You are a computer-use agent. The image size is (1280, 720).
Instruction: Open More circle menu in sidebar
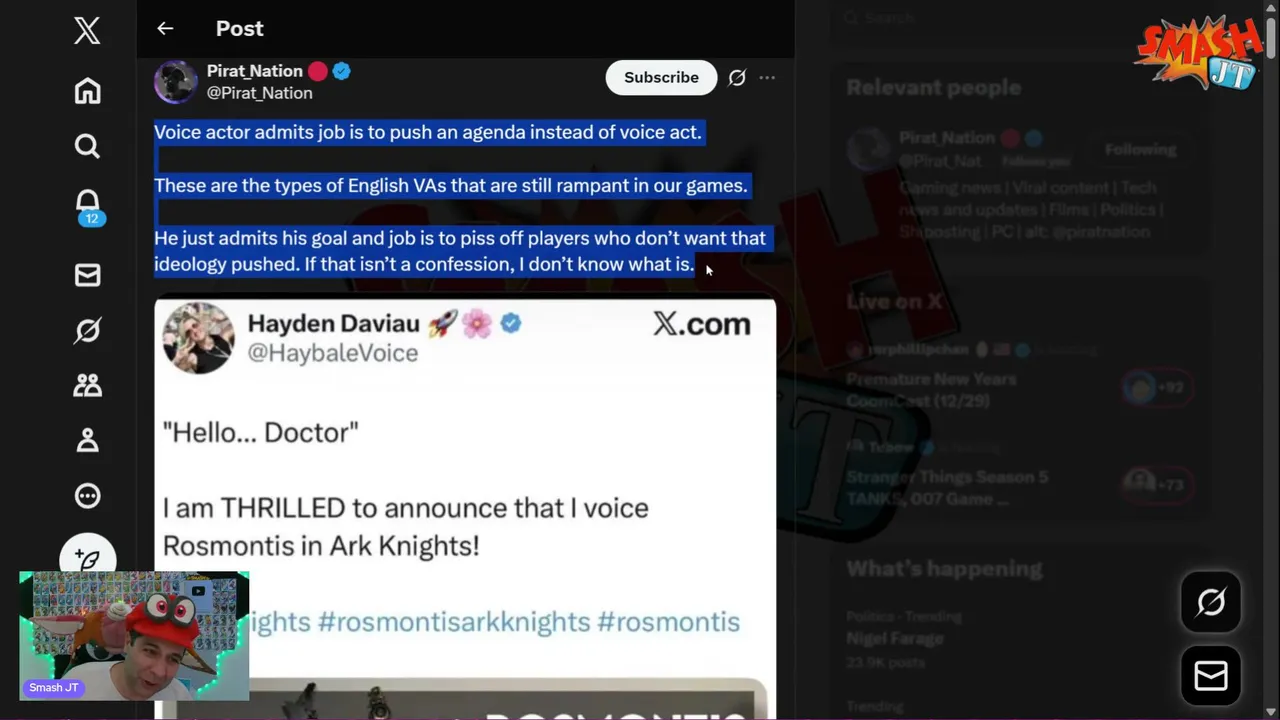click(x=87, y=495)
